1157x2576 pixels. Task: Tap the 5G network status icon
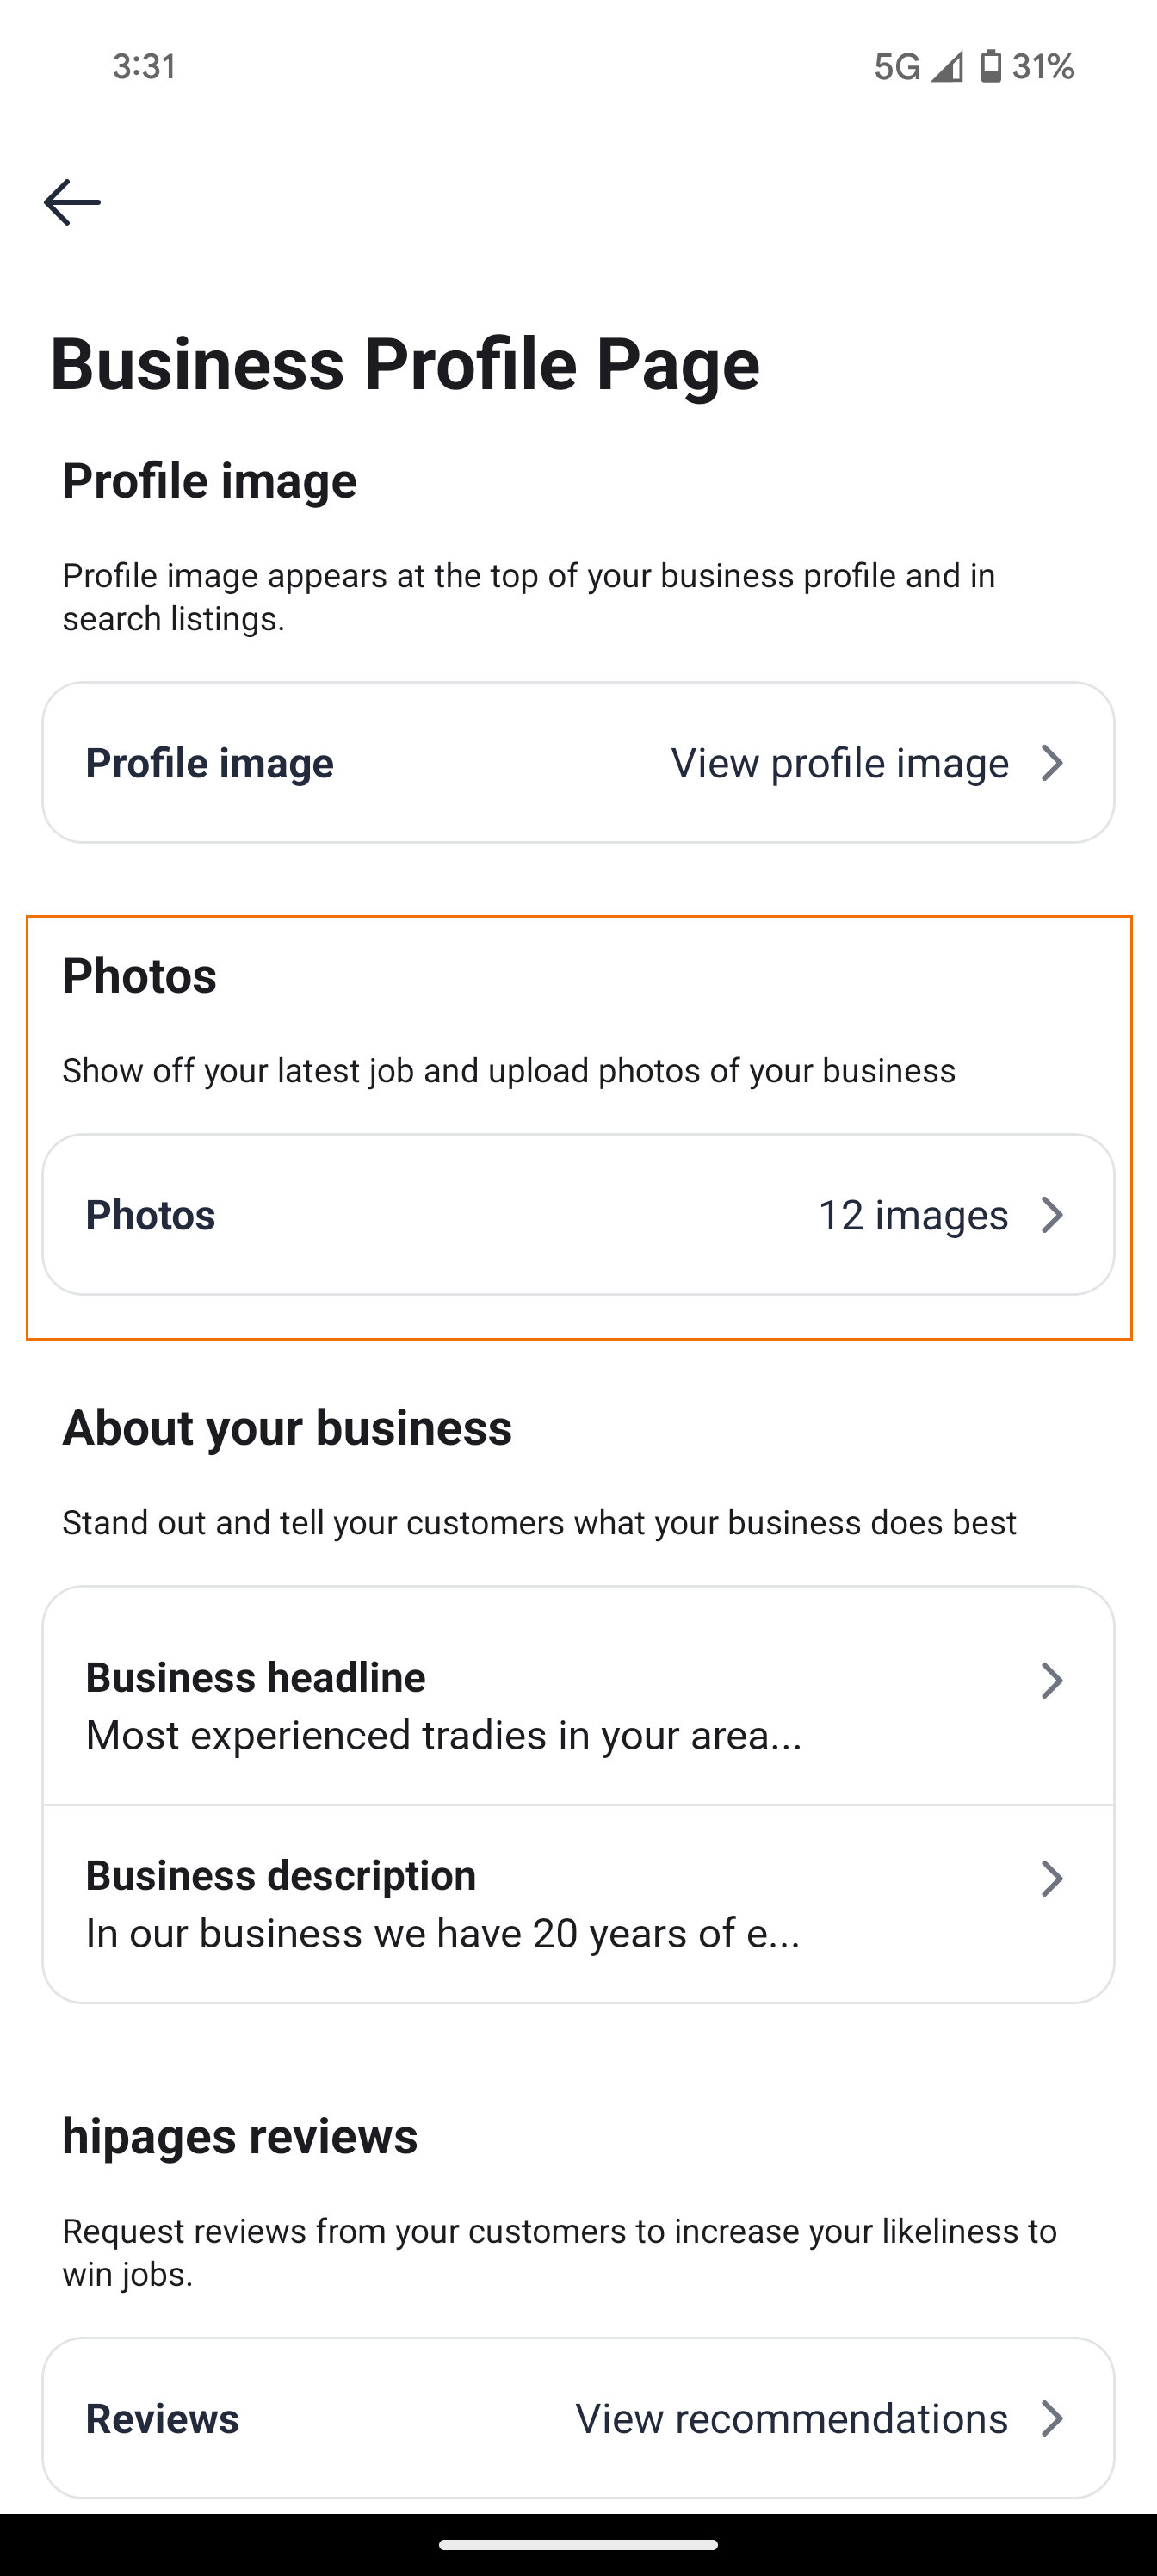896,67
